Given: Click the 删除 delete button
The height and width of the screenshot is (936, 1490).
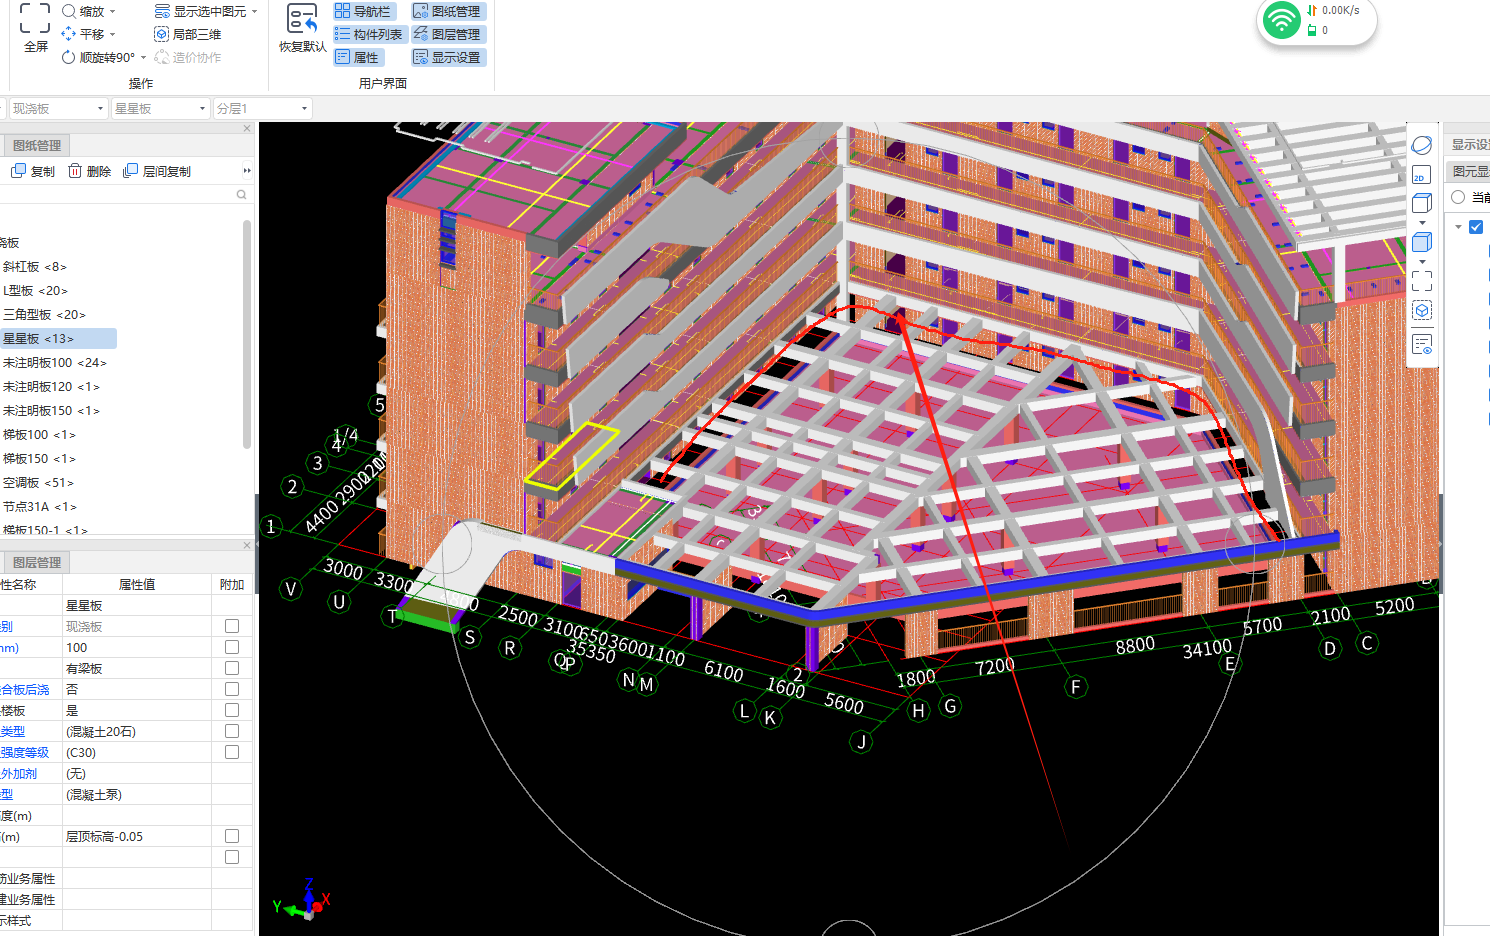Looking at the screenshot, I should pyautogui.click(x=89, y=171).
